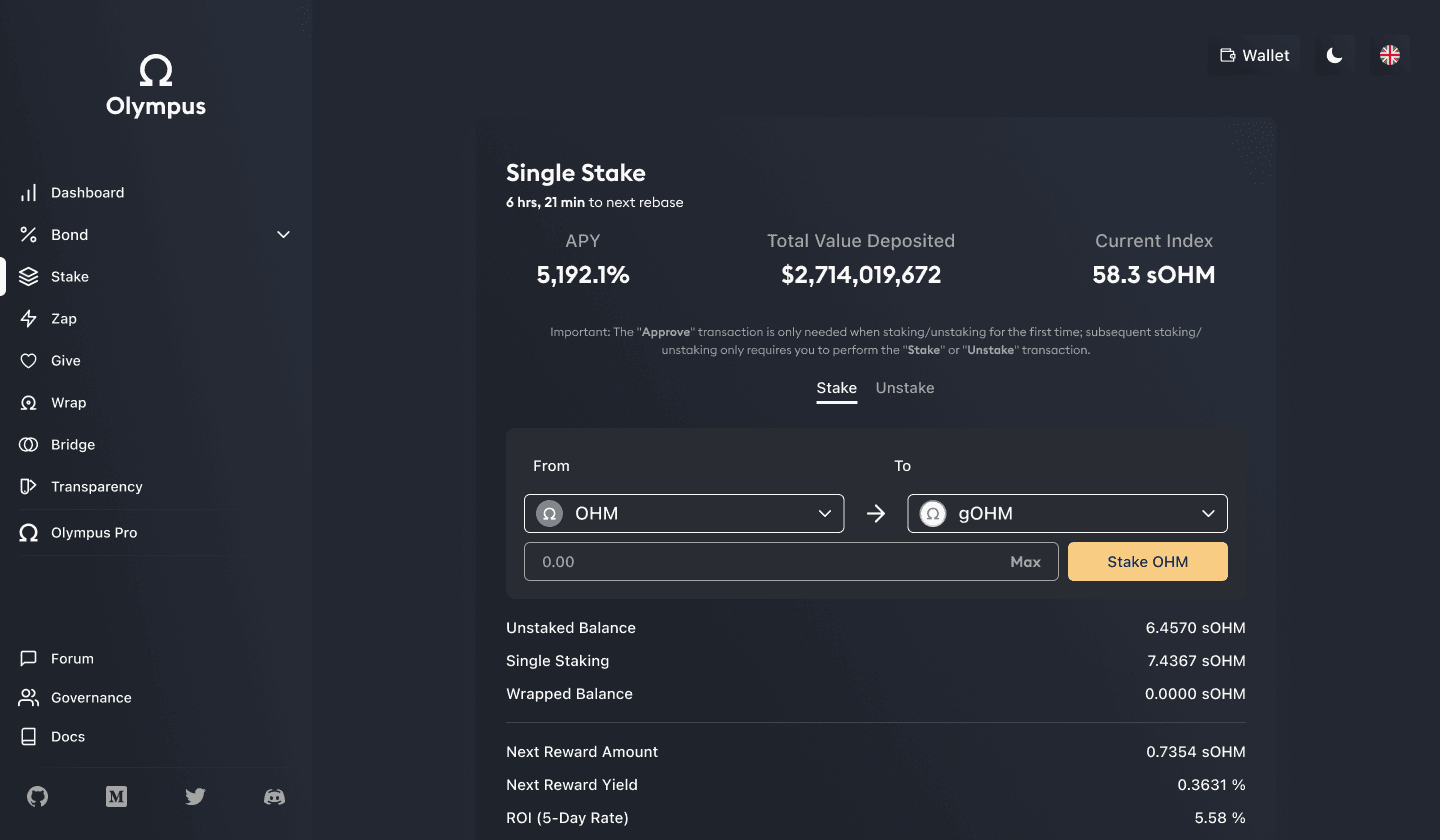Click the APY value 5,192.1%
Screen dimensions: 1440x840
(x=583, y=275)
